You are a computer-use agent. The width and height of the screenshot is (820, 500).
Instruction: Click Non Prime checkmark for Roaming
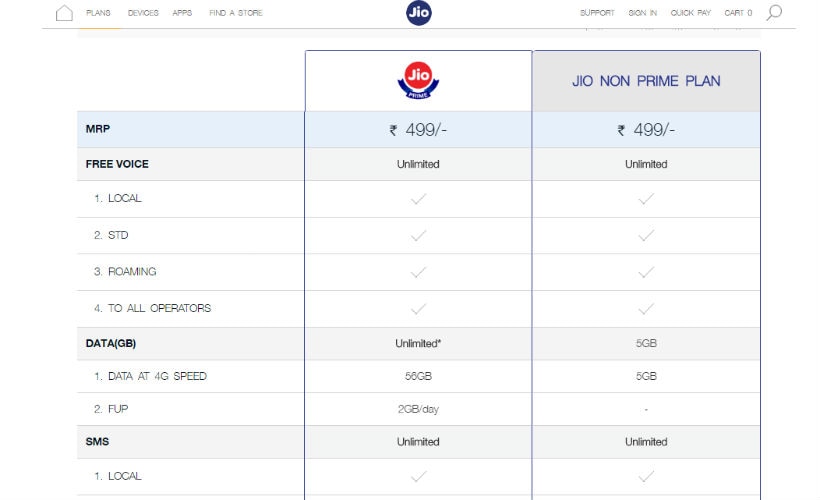[x=646, y=272]
